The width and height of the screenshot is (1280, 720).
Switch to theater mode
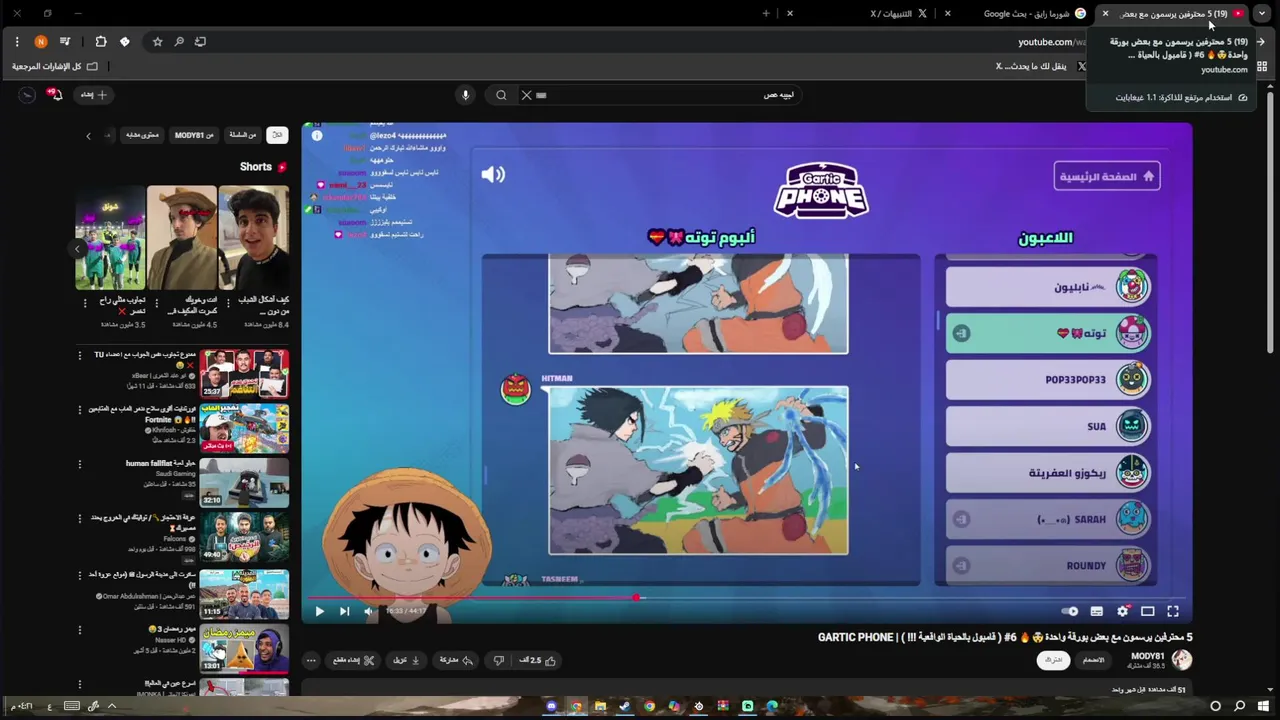click(1148, 611)
